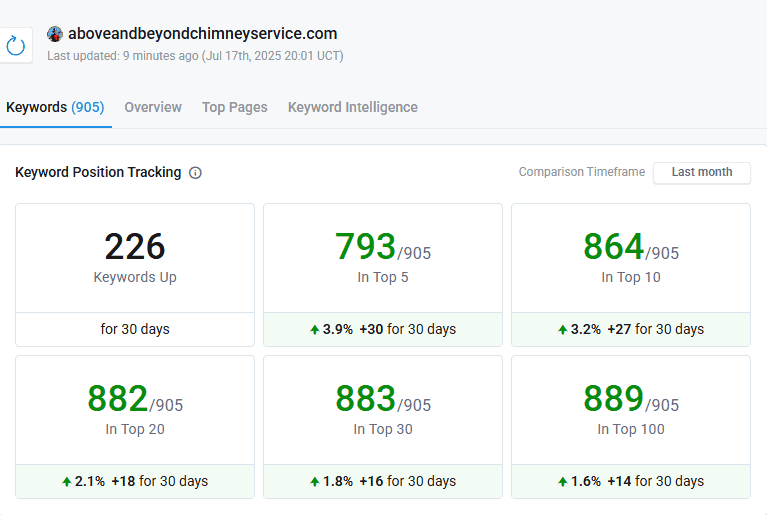
Task: Click the 864 In Top 10 count
Action: pyautogui.click(x=613, y=247)
